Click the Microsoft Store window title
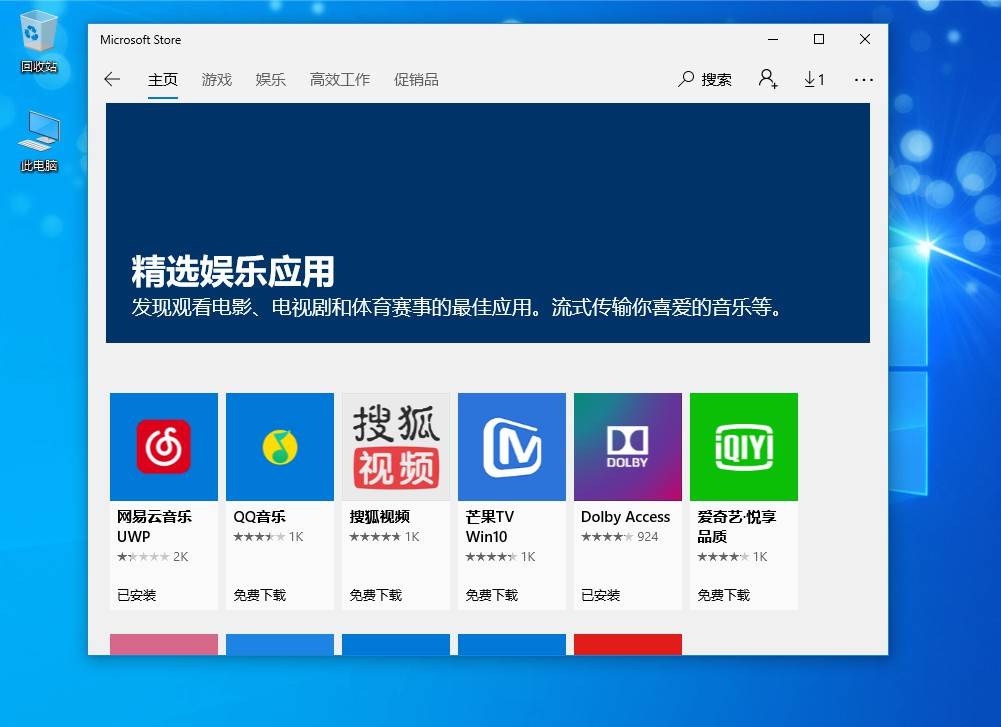Viewport: 1001px width, 727px height. click(140, 40)
